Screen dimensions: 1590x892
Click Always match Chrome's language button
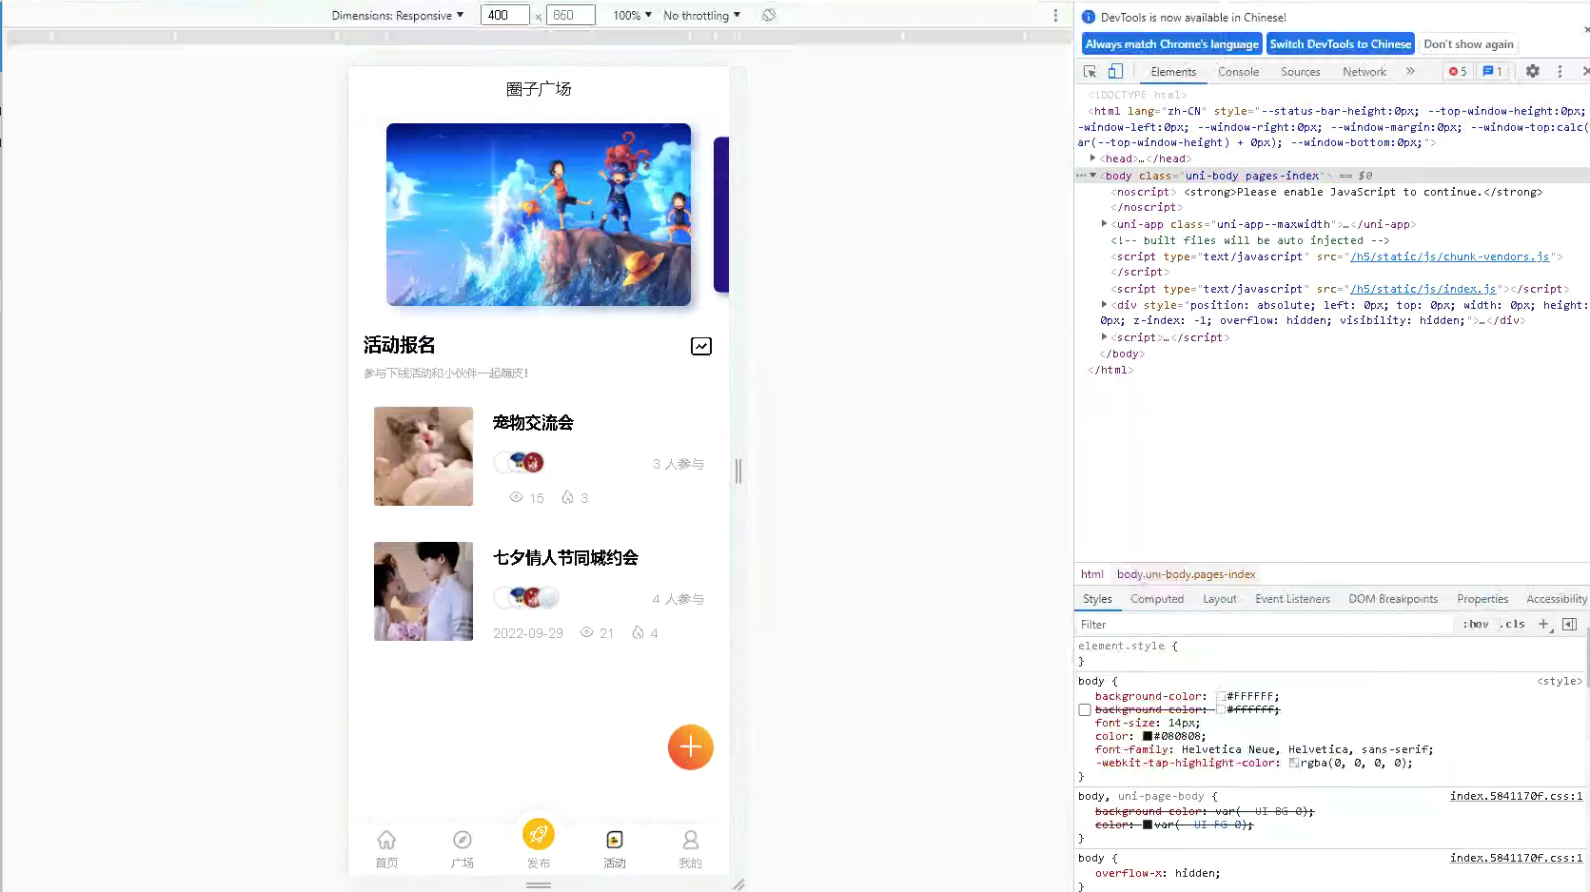click(1172, 44)
